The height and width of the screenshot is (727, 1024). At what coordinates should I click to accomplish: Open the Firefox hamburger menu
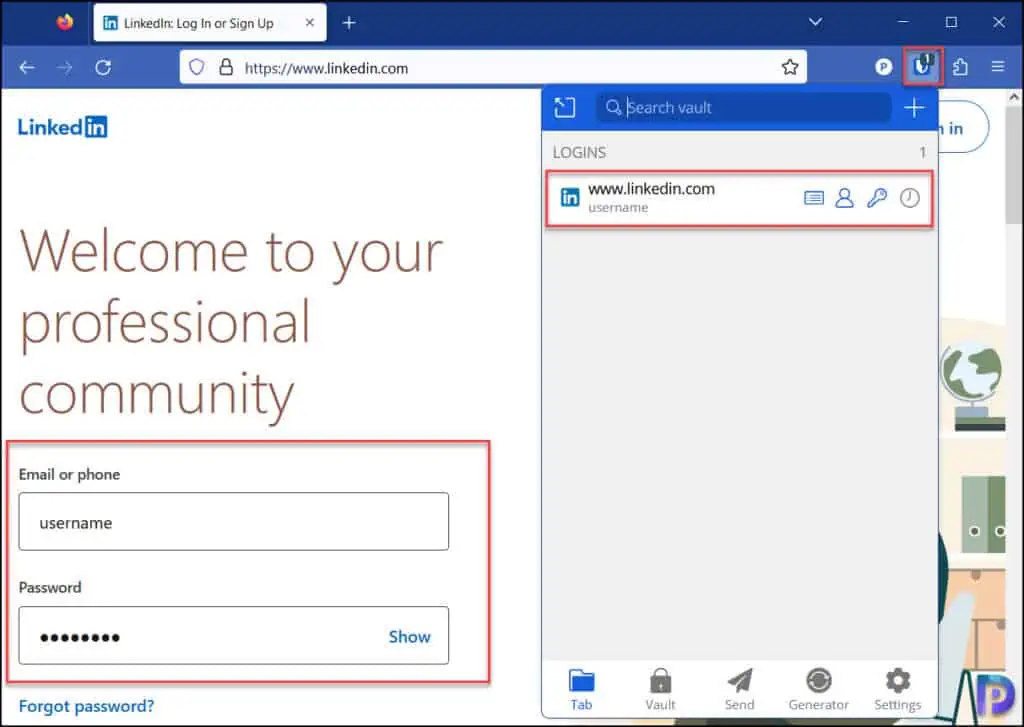point(997,67)
